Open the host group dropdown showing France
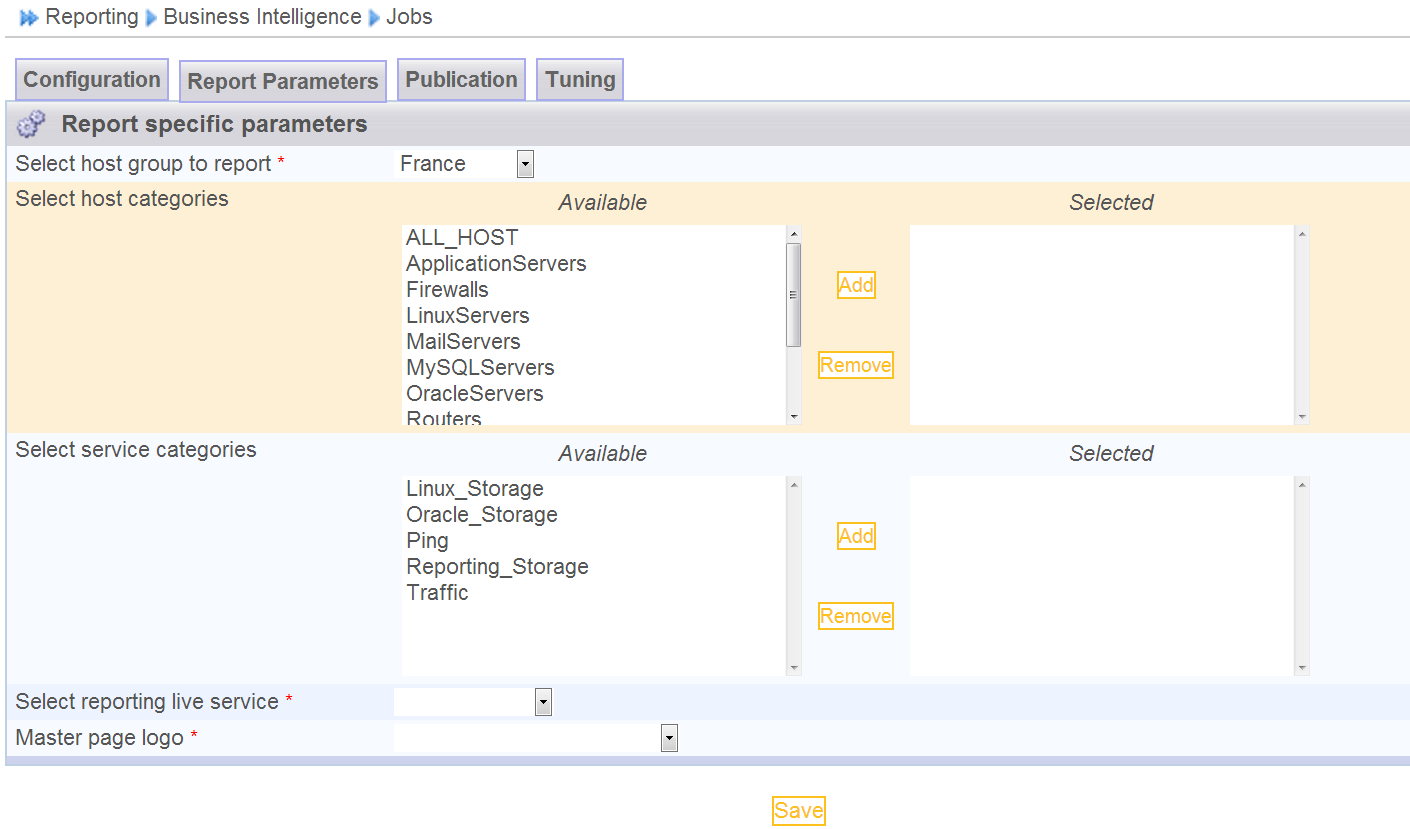Screen dimensions: 1410x829 click(465, 164)
